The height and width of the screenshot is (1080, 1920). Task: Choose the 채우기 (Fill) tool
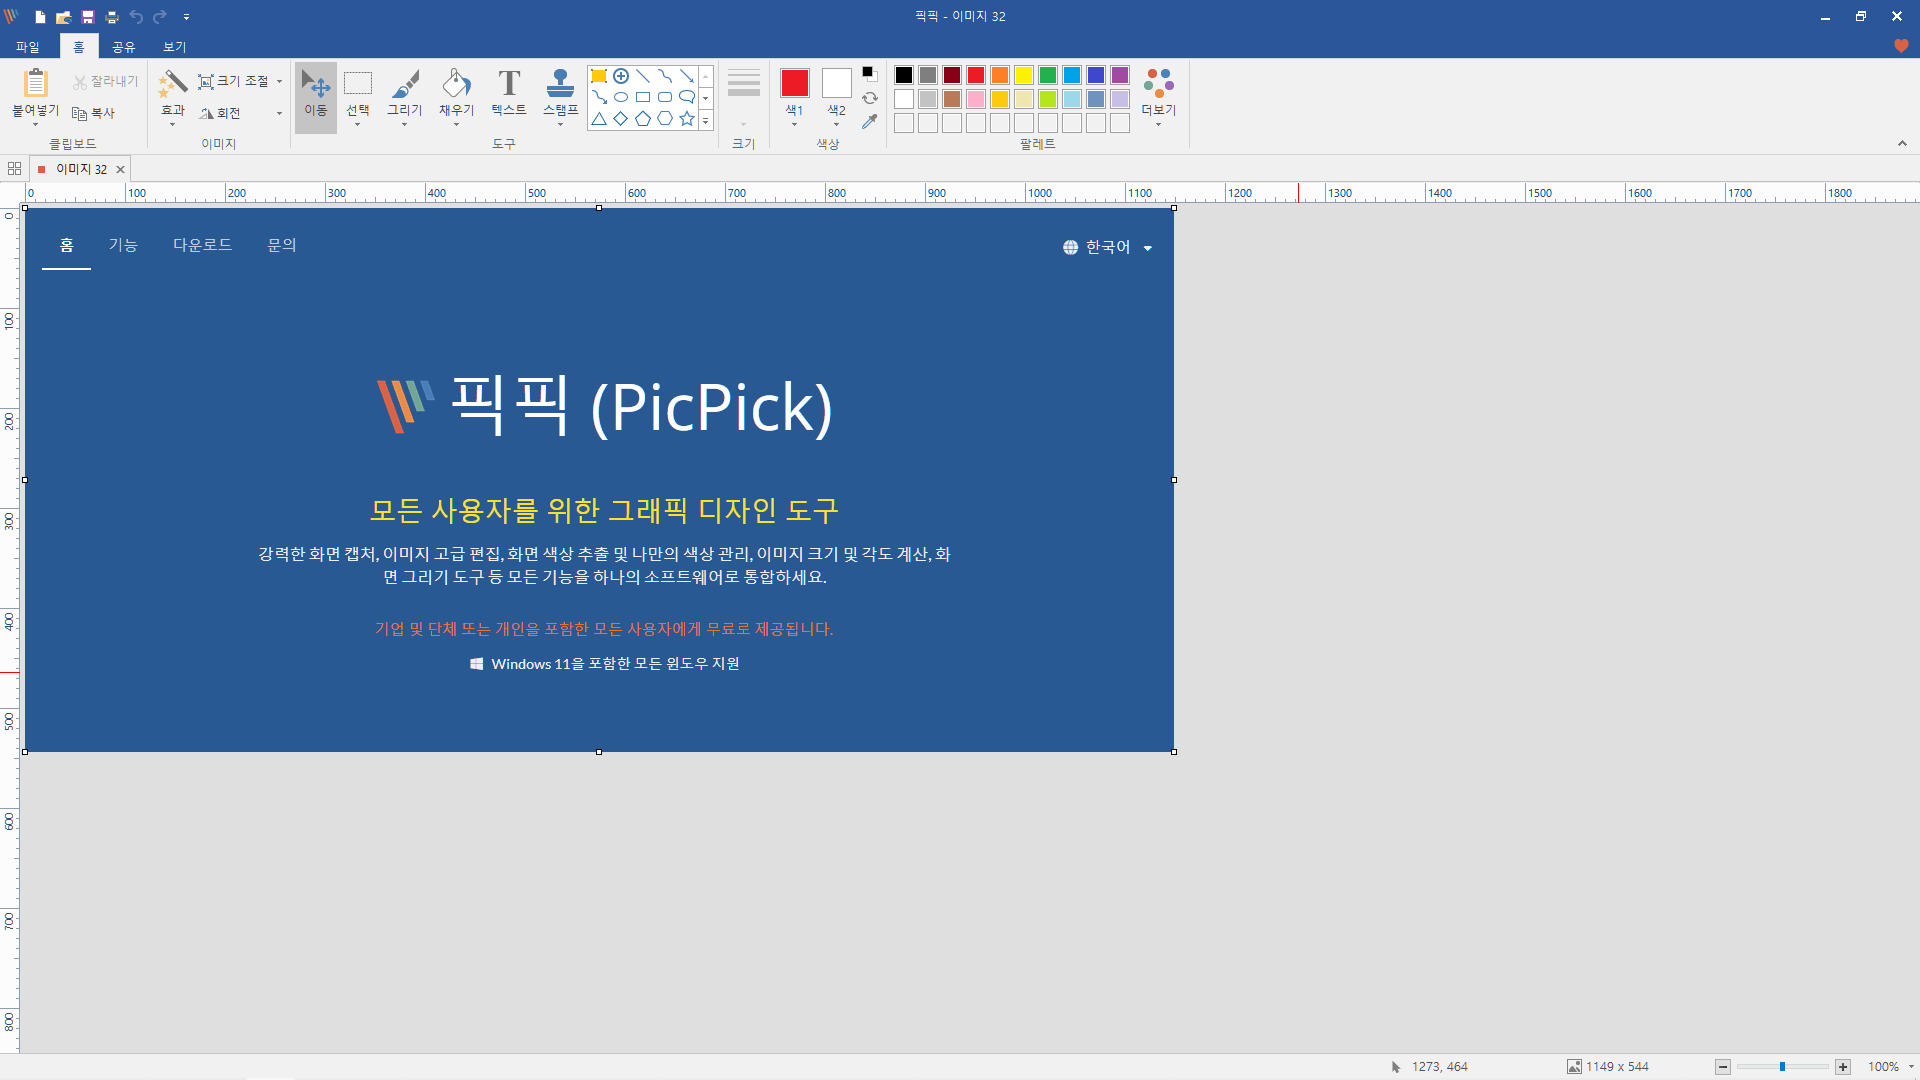coord(456,88)
